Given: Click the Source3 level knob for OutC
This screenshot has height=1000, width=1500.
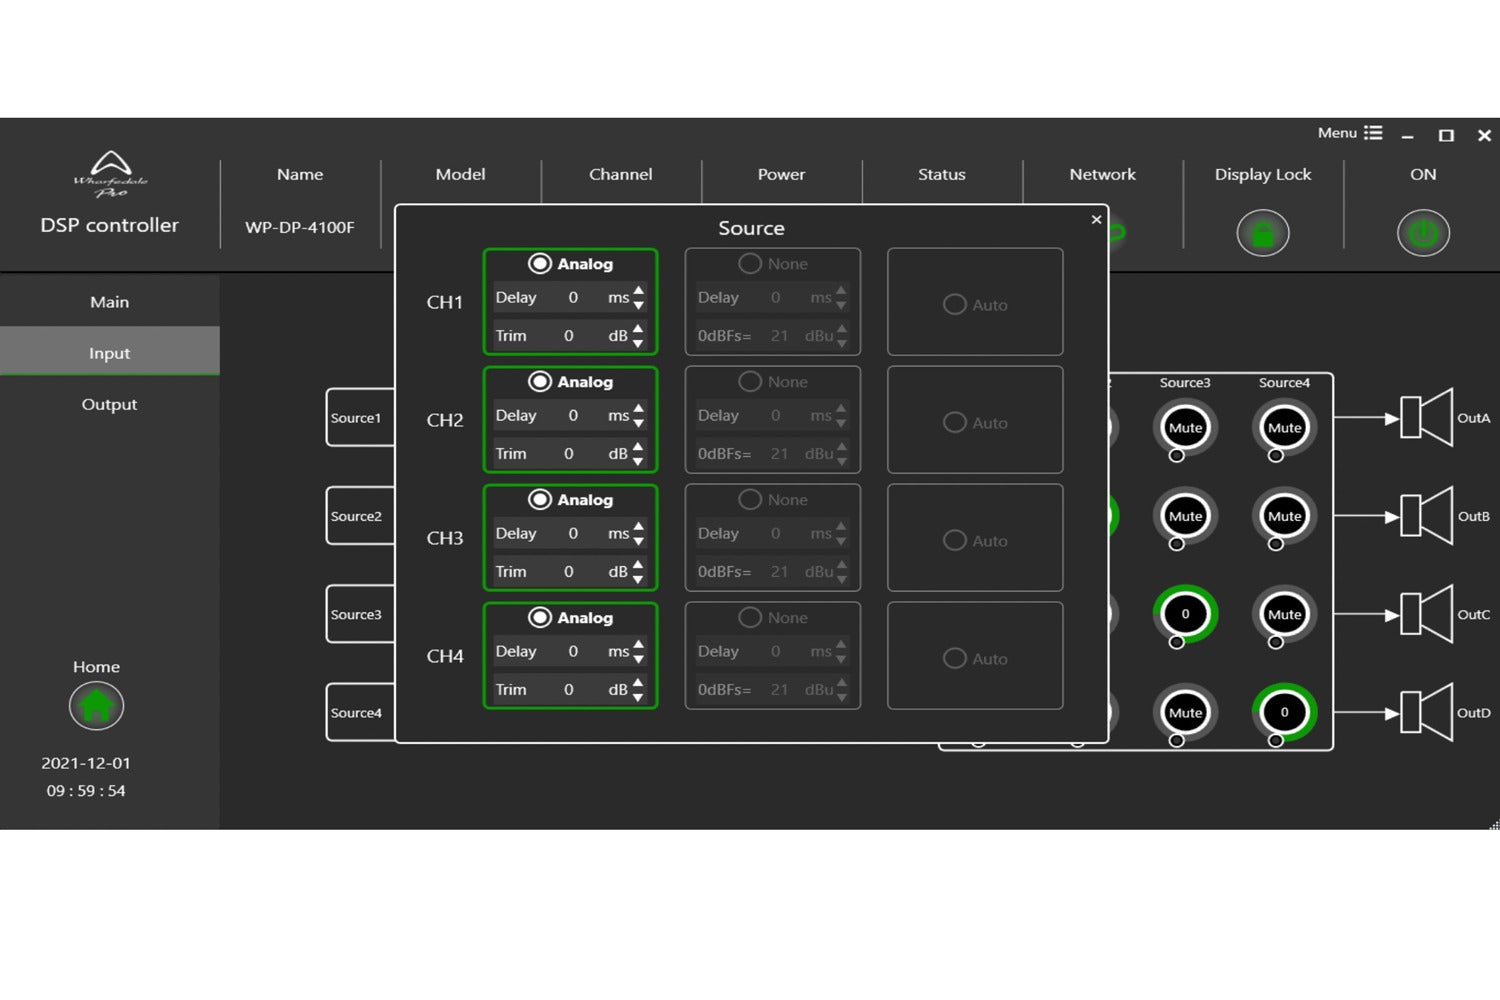Looking at the screenshot, I should 1185,614.
